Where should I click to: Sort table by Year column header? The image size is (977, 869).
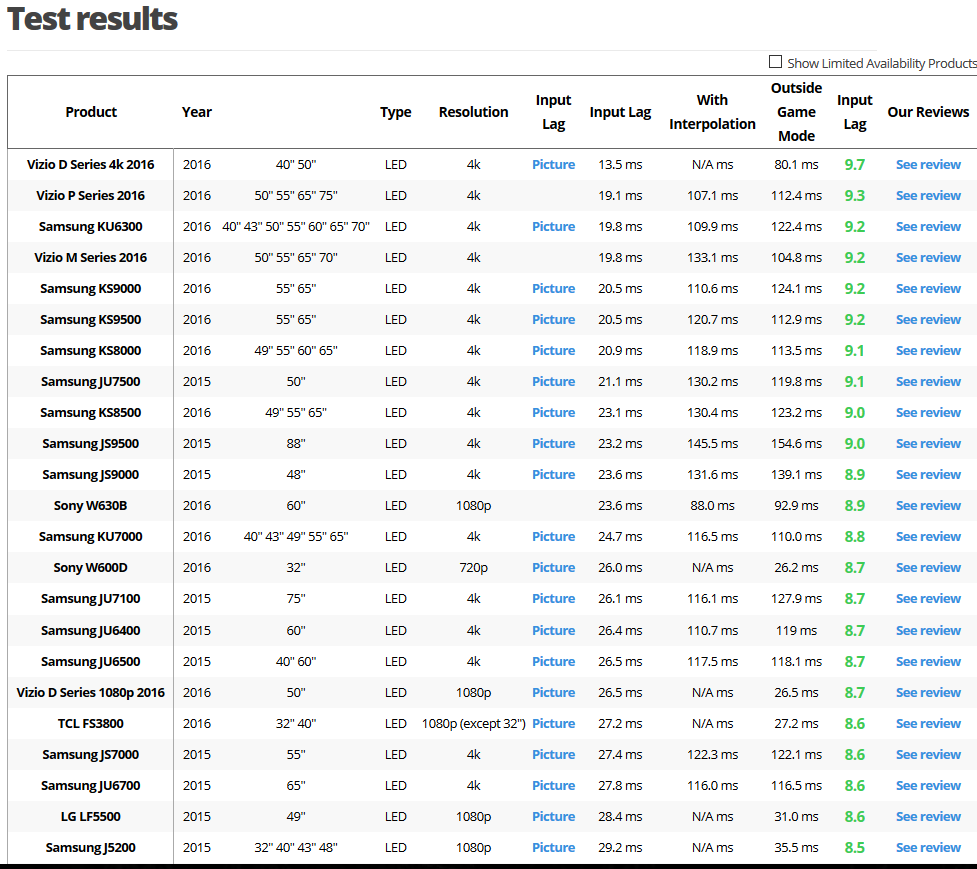[x=197, y=112]
